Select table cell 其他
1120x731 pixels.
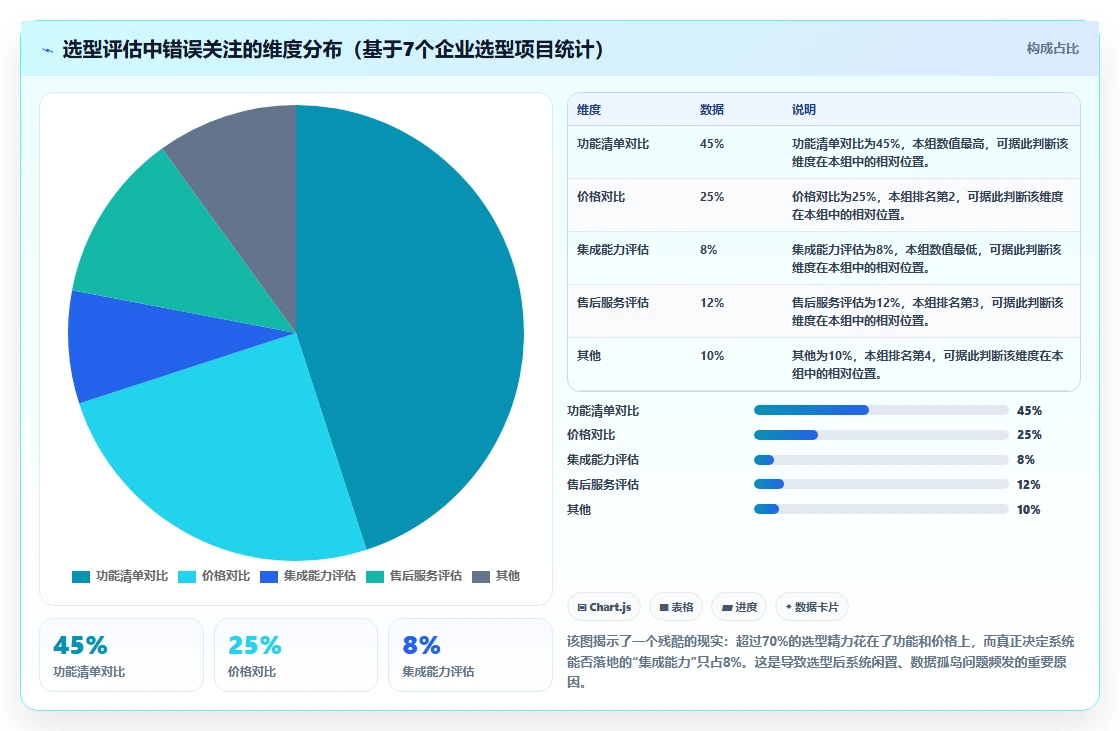coord(589,355)
